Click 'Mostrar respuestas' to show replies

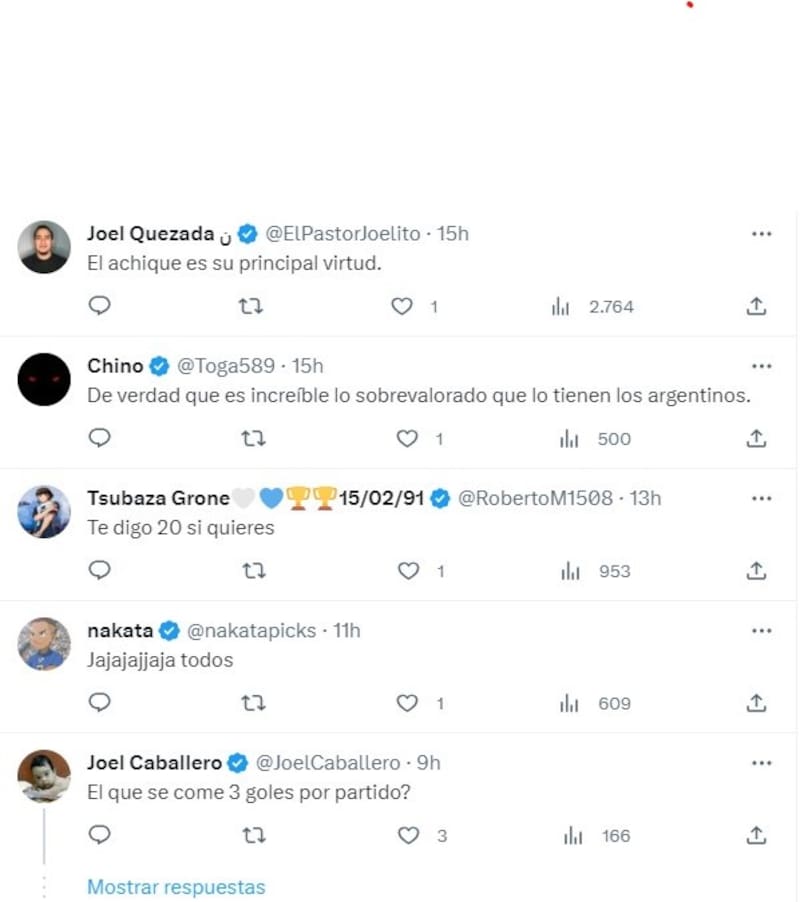(x=176, y=887)
